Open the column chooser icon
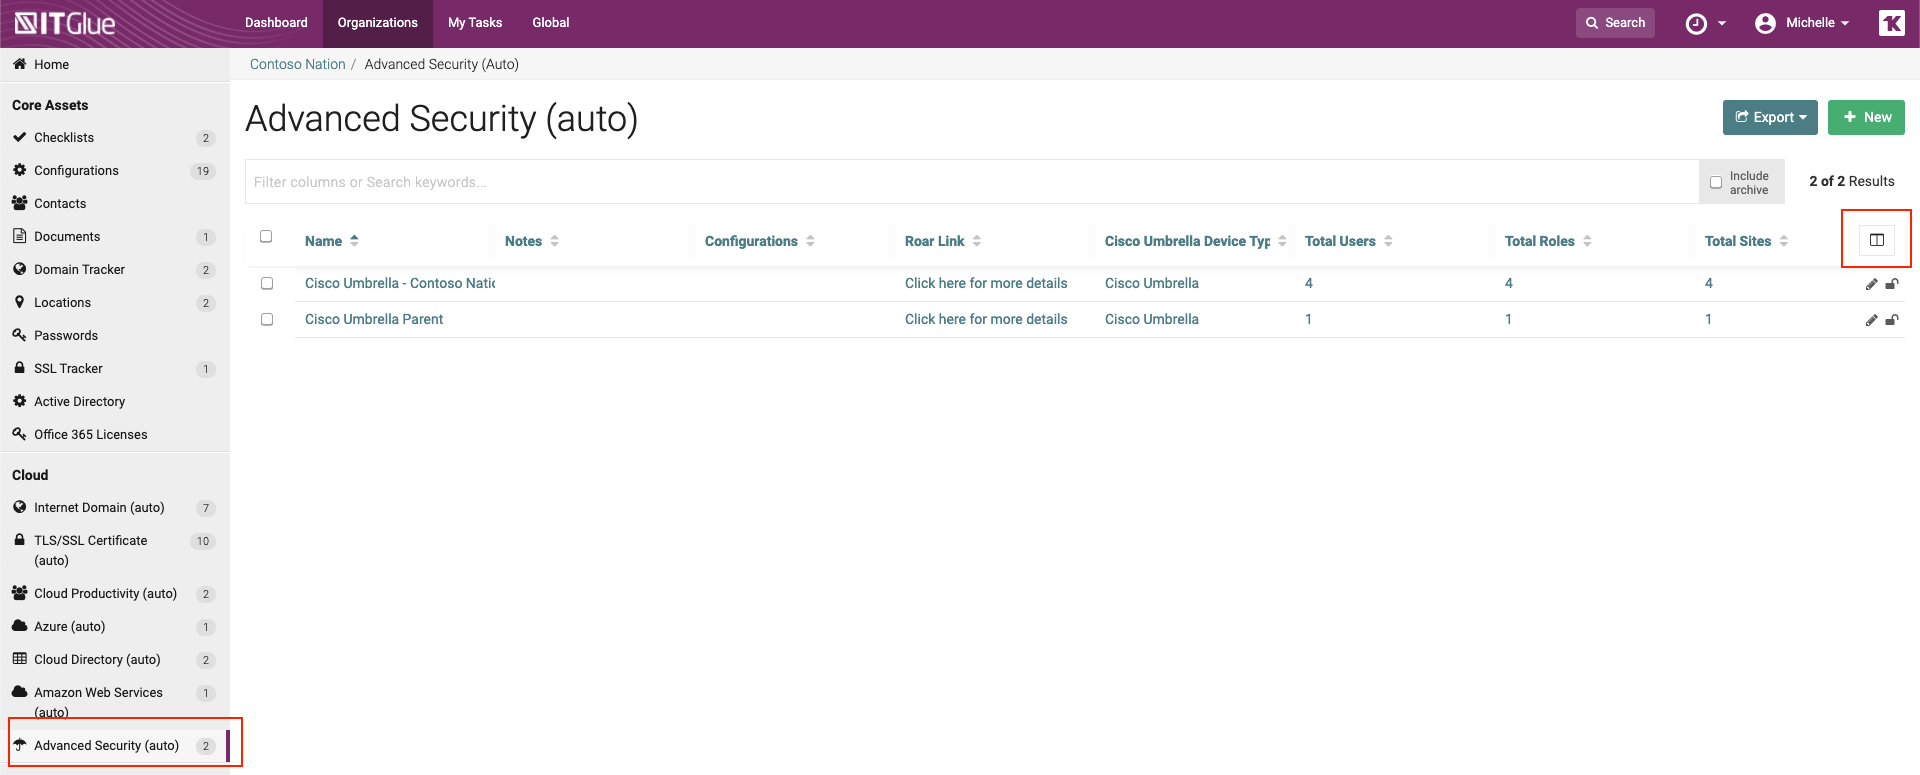The height and width of the screenshot is (775, 1920). click(x=1877, y=240)
